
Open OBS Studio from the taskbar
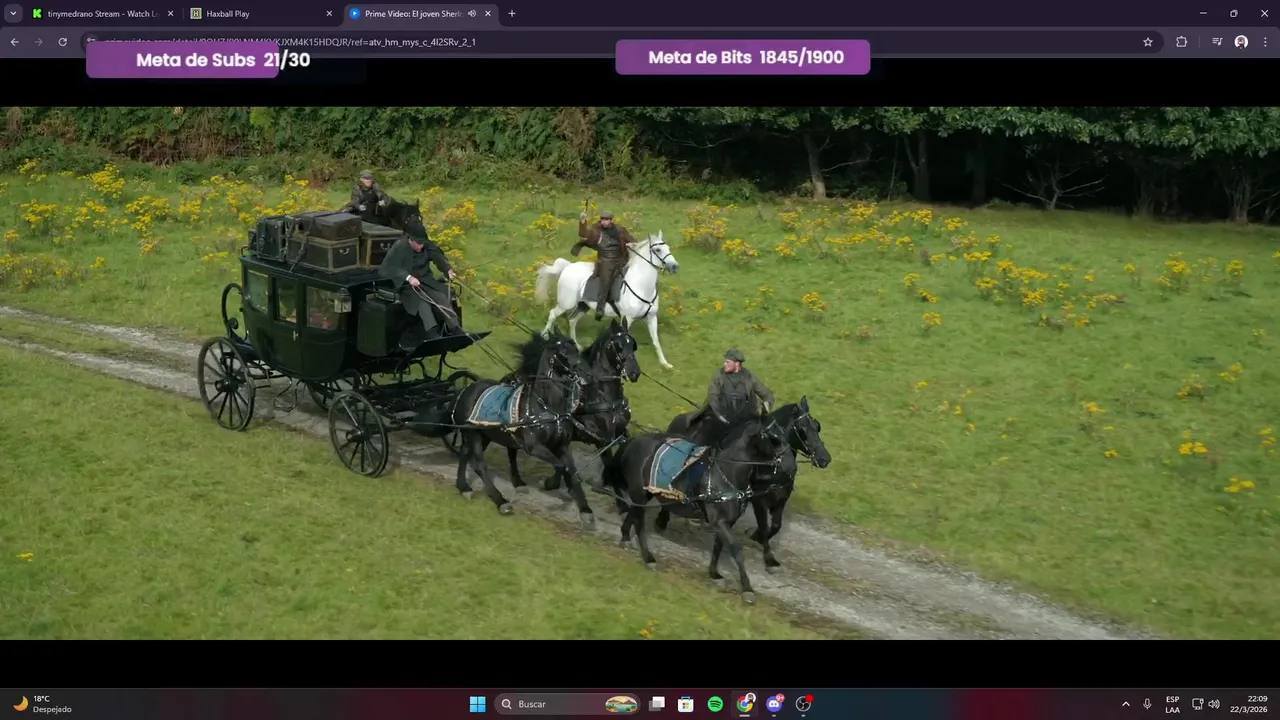click(803, 704)
